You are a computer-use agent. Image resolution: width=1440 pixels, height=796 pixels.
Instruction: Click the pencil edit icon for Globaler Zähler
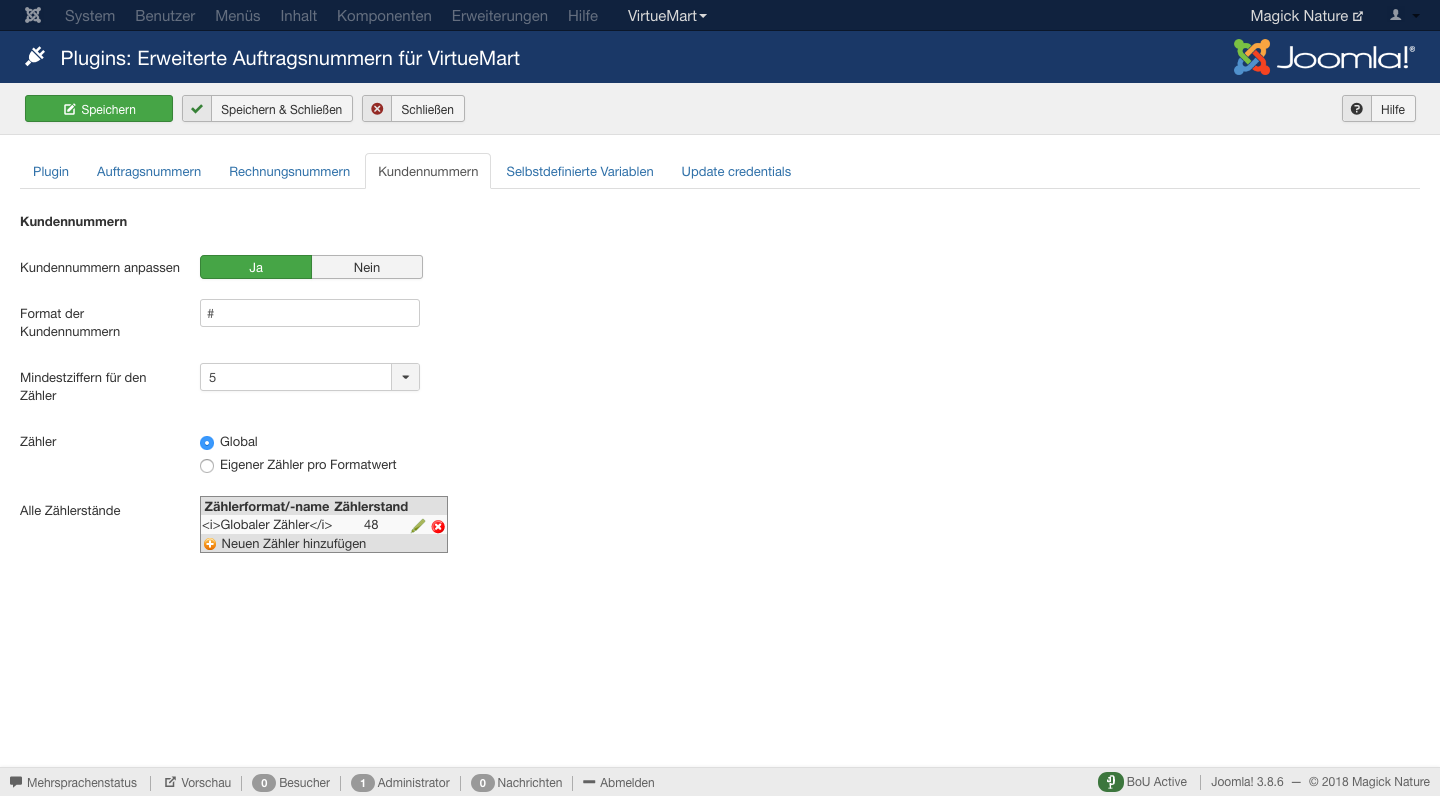pyautogui.click(x=418, y=526)
